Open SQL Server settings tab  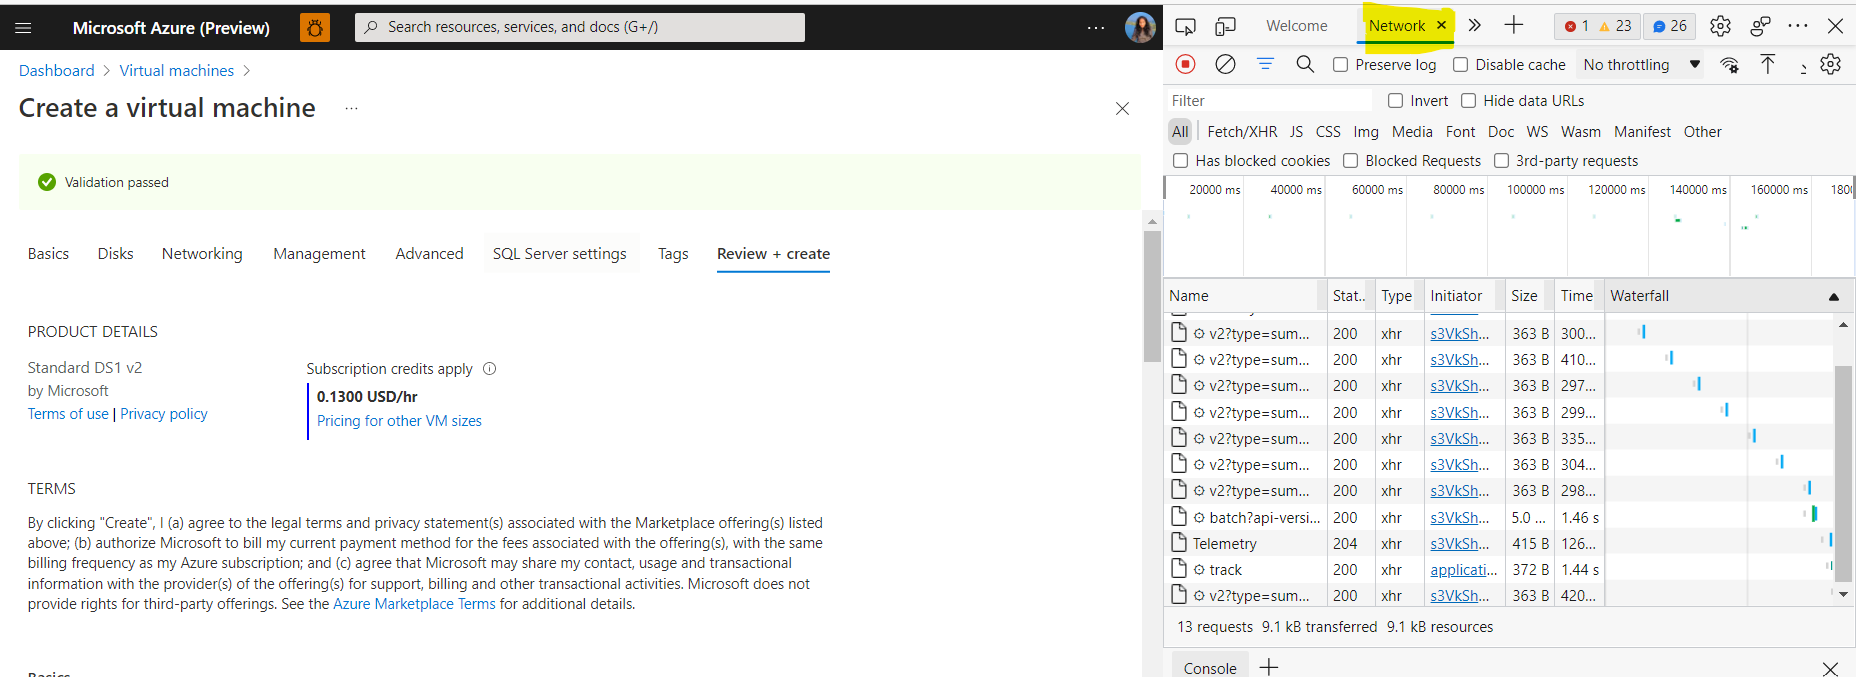[559, 254]
